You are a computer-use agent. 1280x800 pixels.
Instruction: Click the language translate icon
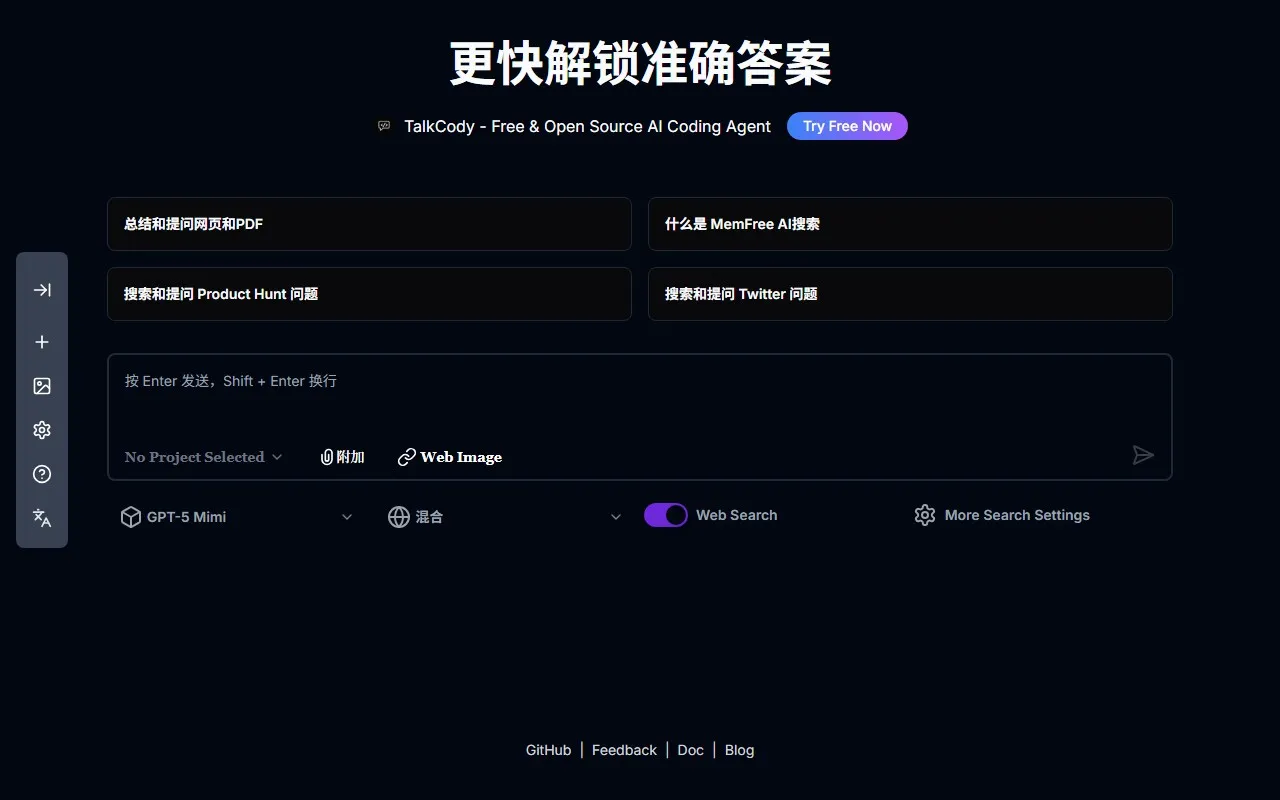coord(42,518)
